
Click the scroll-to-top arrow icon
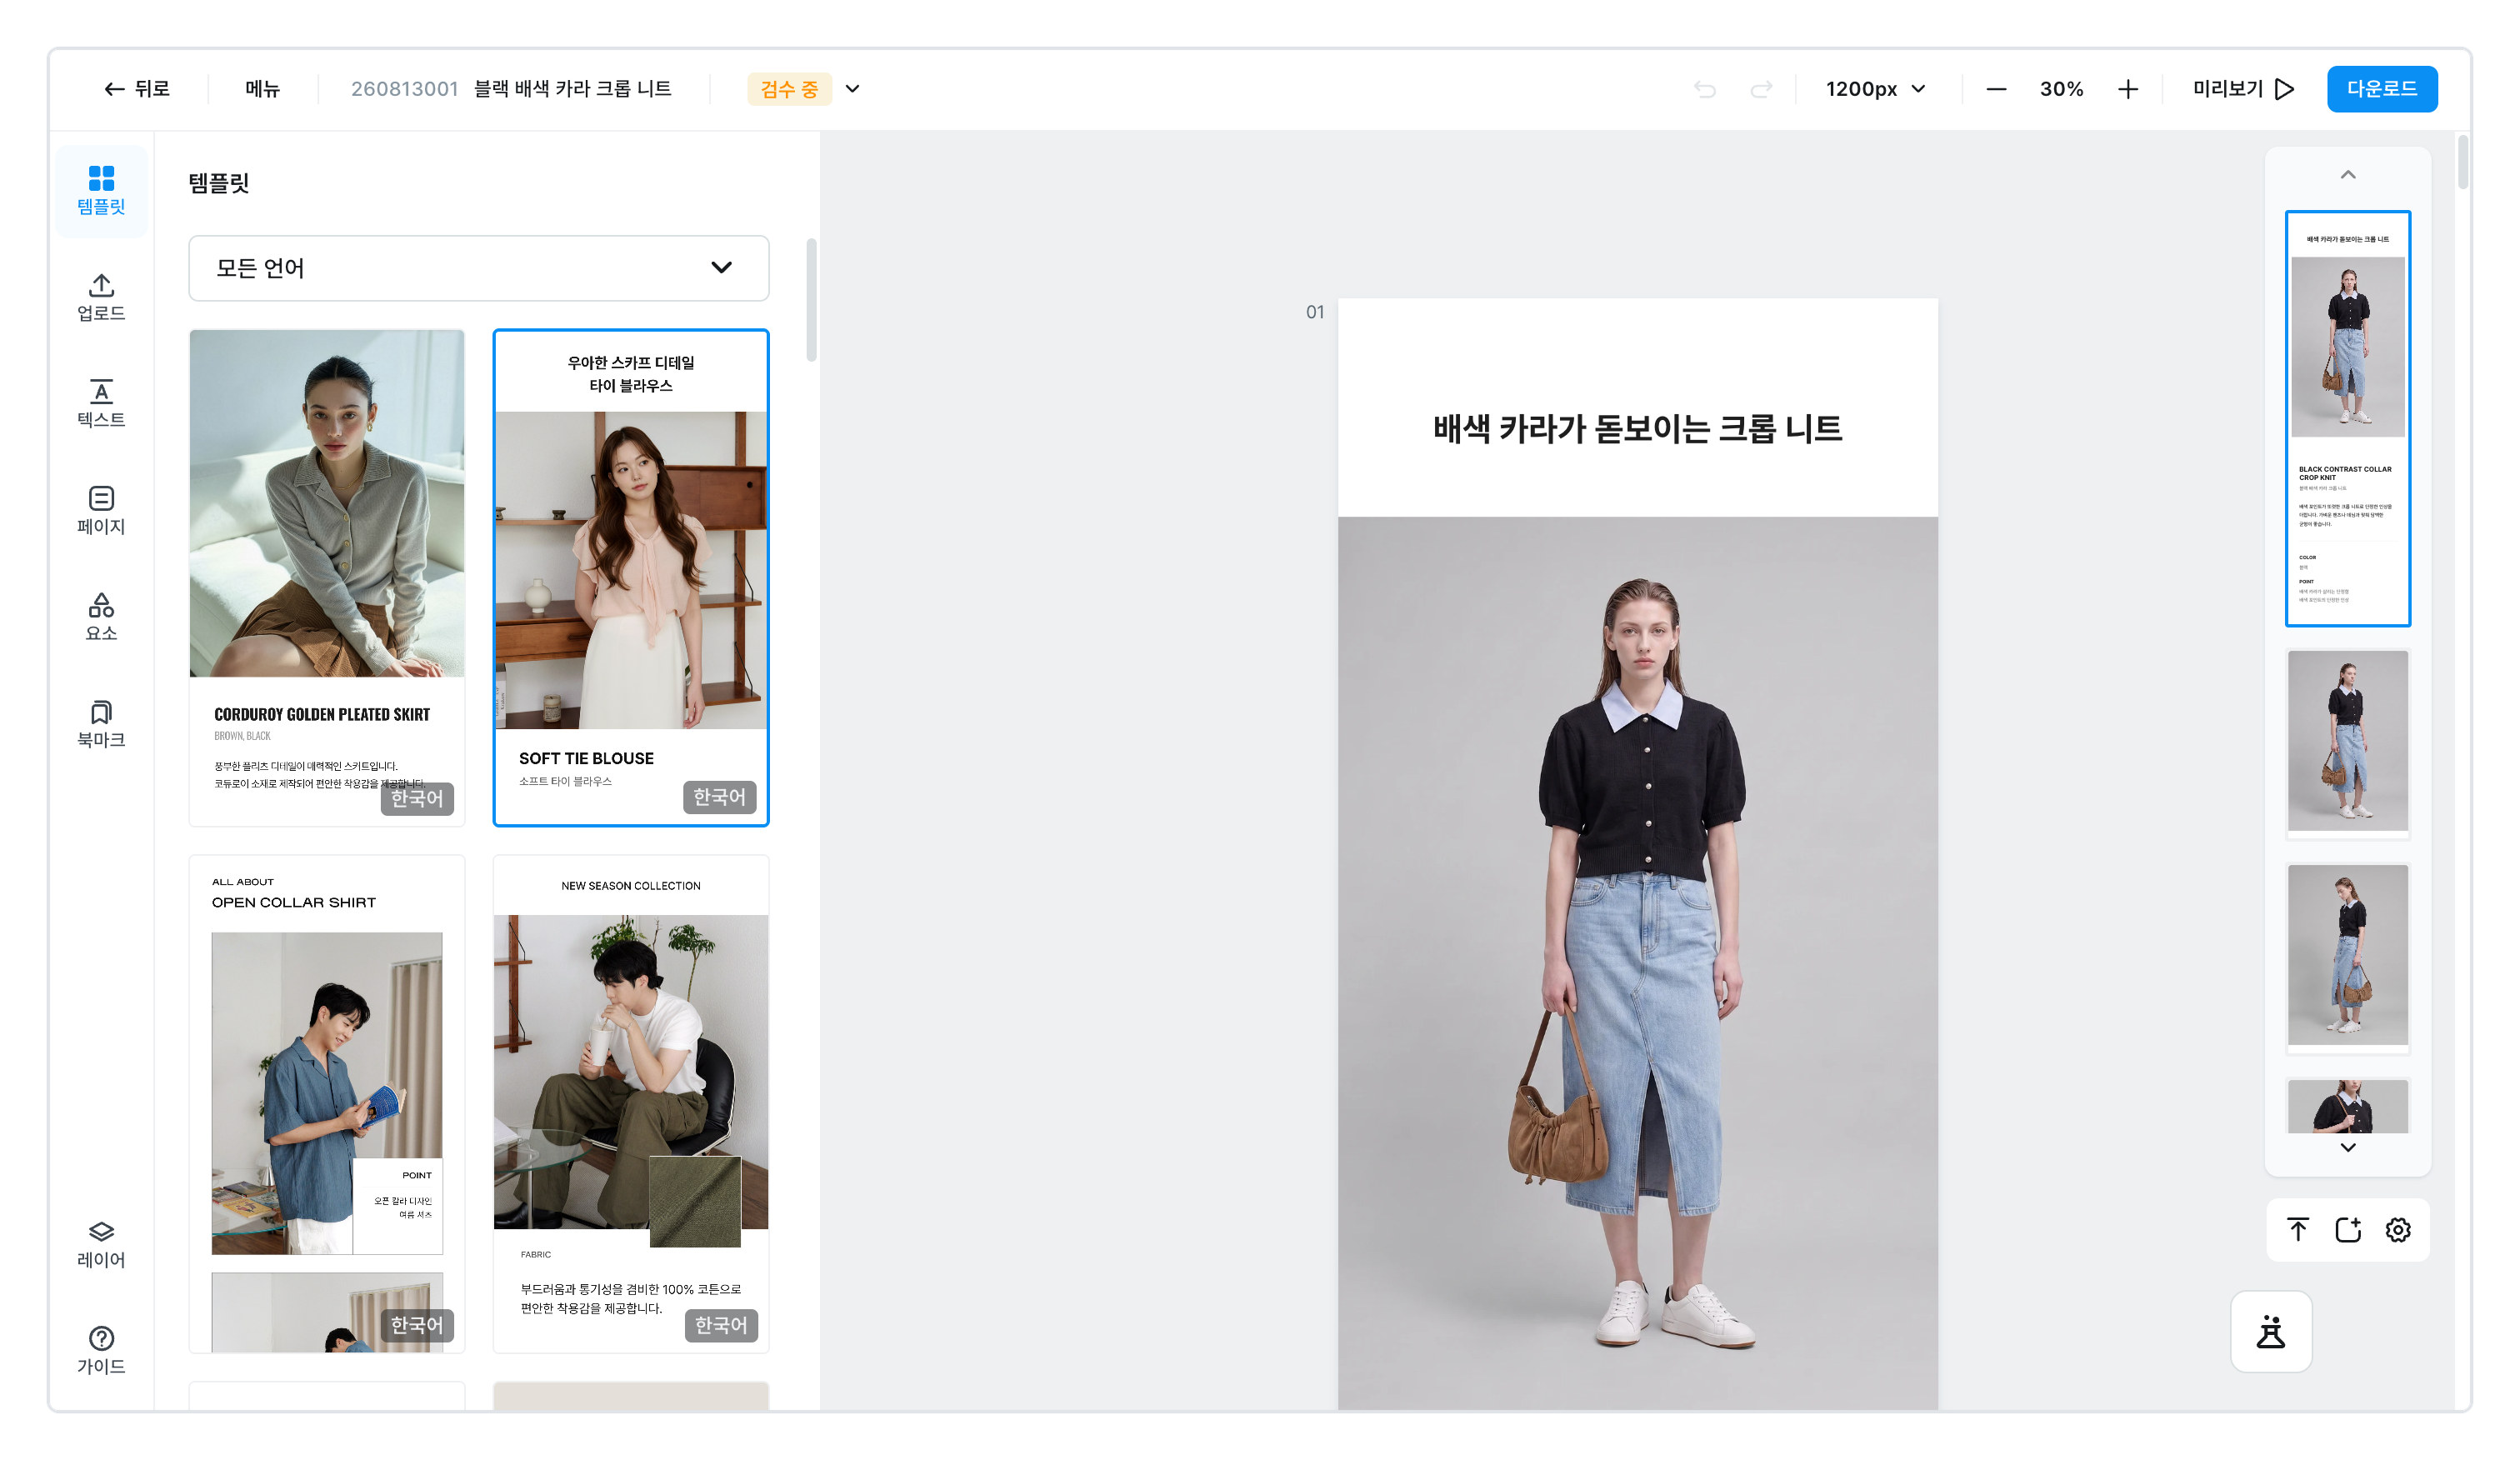tap(2297, 1229)
